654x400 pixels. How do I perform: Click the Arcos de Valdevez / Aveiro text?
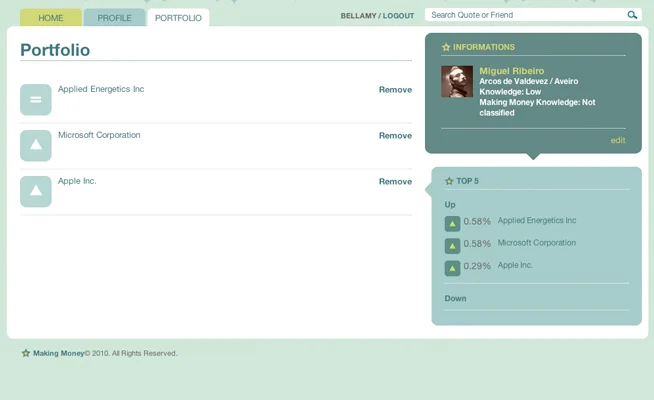pyautogui.click(x=529, y=81)
